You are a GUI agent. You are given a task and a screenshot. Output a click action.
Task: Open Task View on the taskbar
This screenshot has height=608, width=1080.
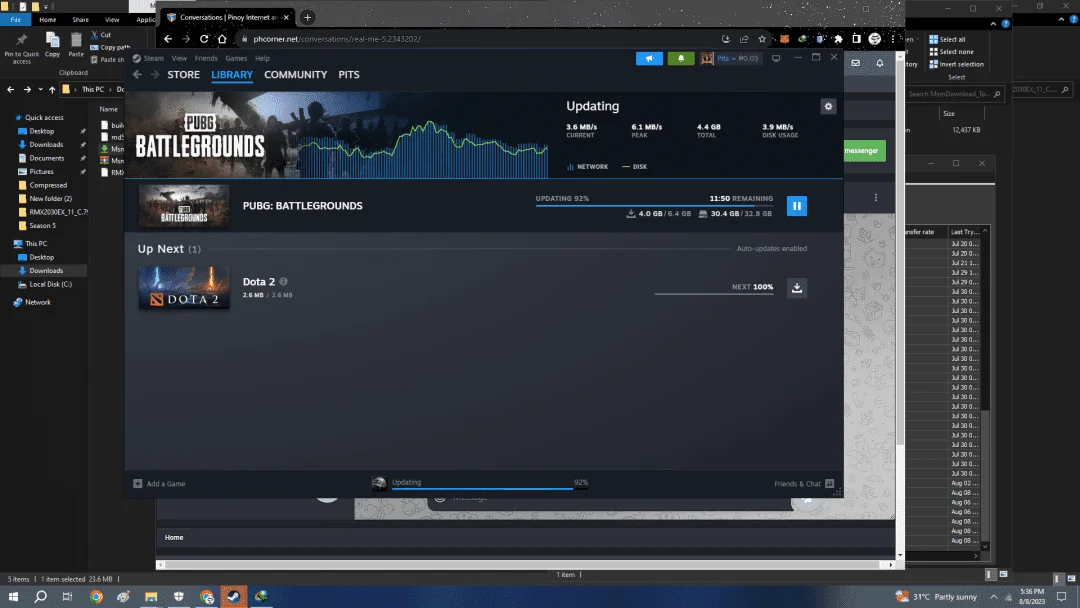click(67, 597)
